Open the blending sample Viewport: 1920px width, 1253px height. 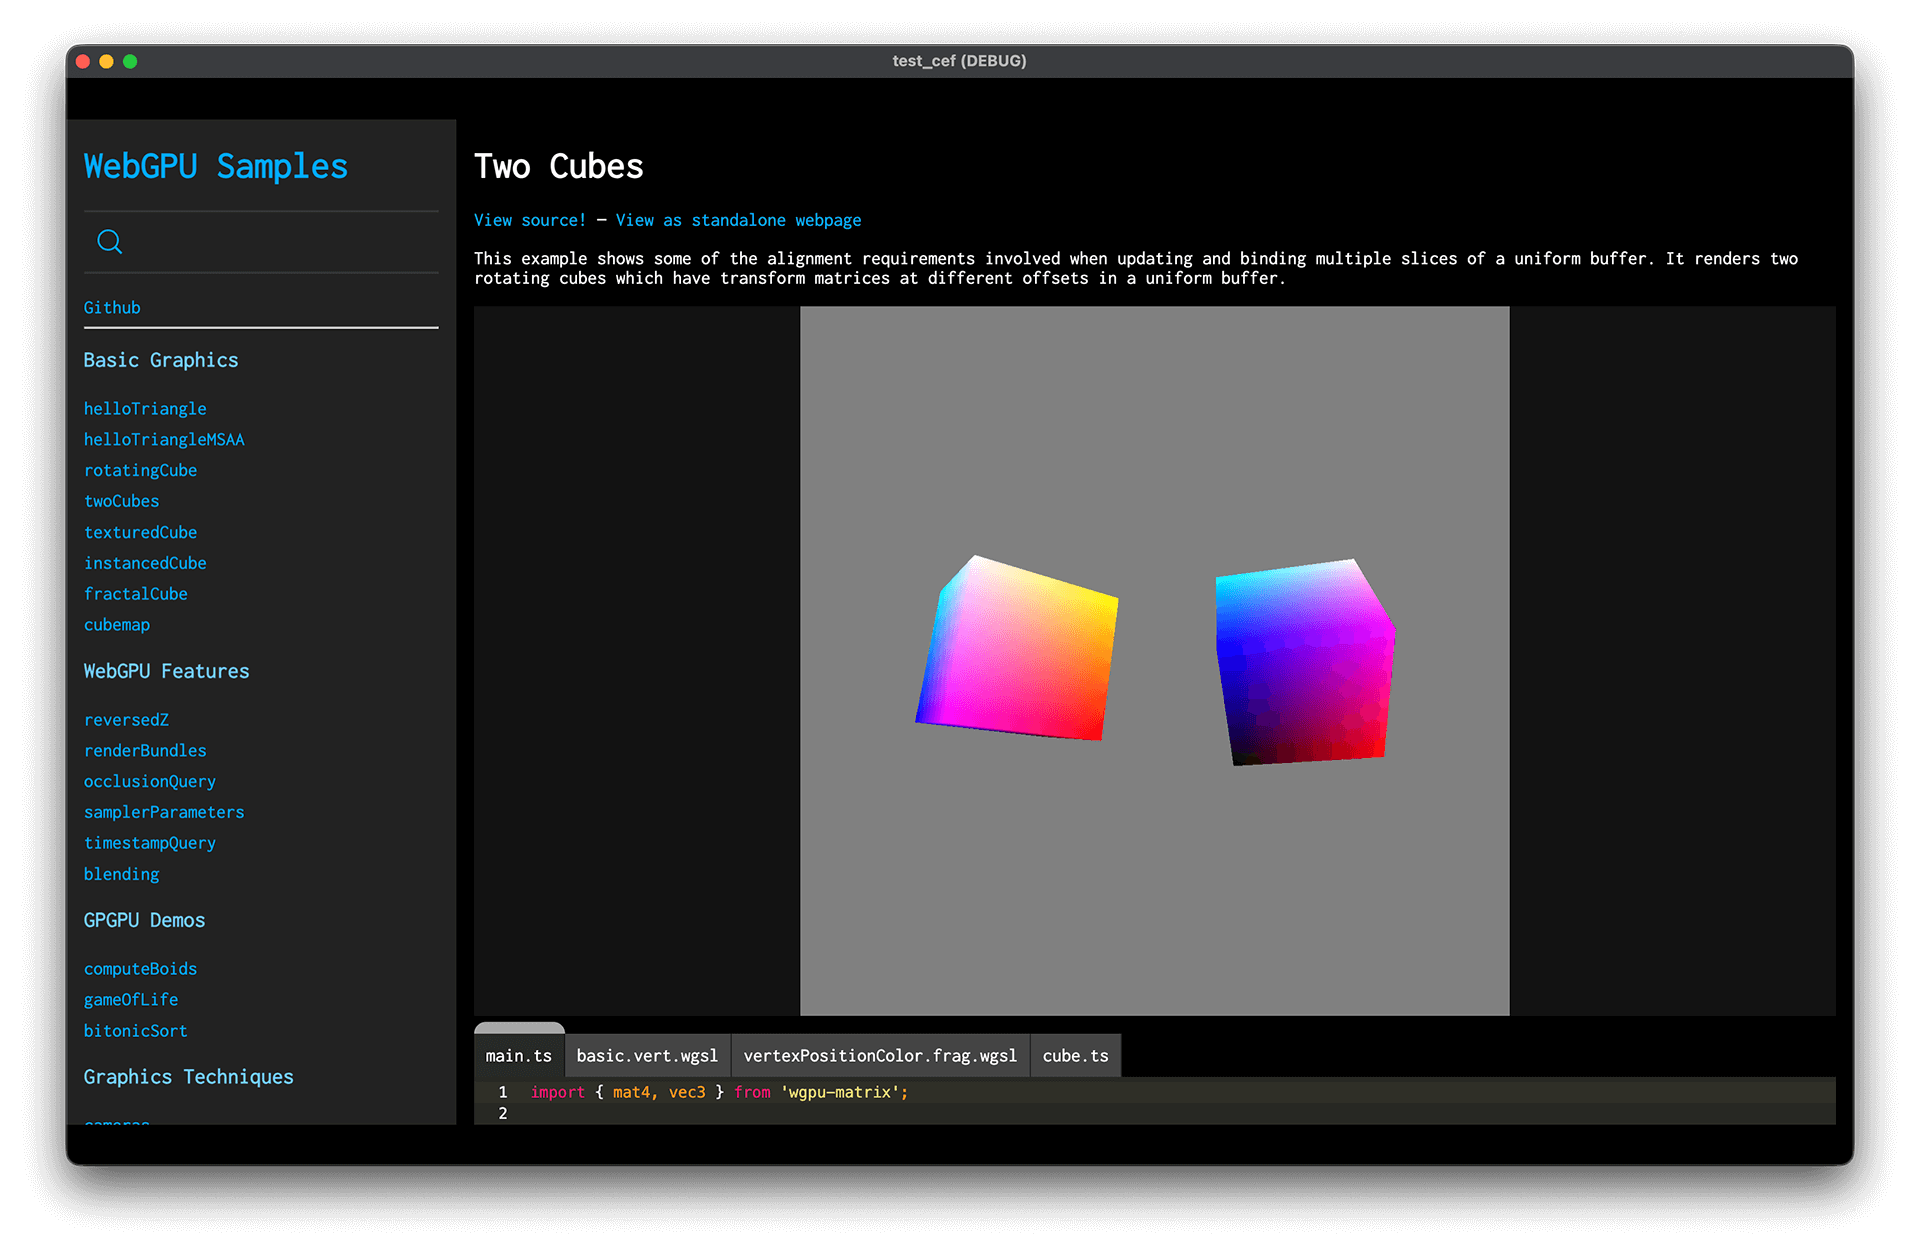[x=122, y=874]
